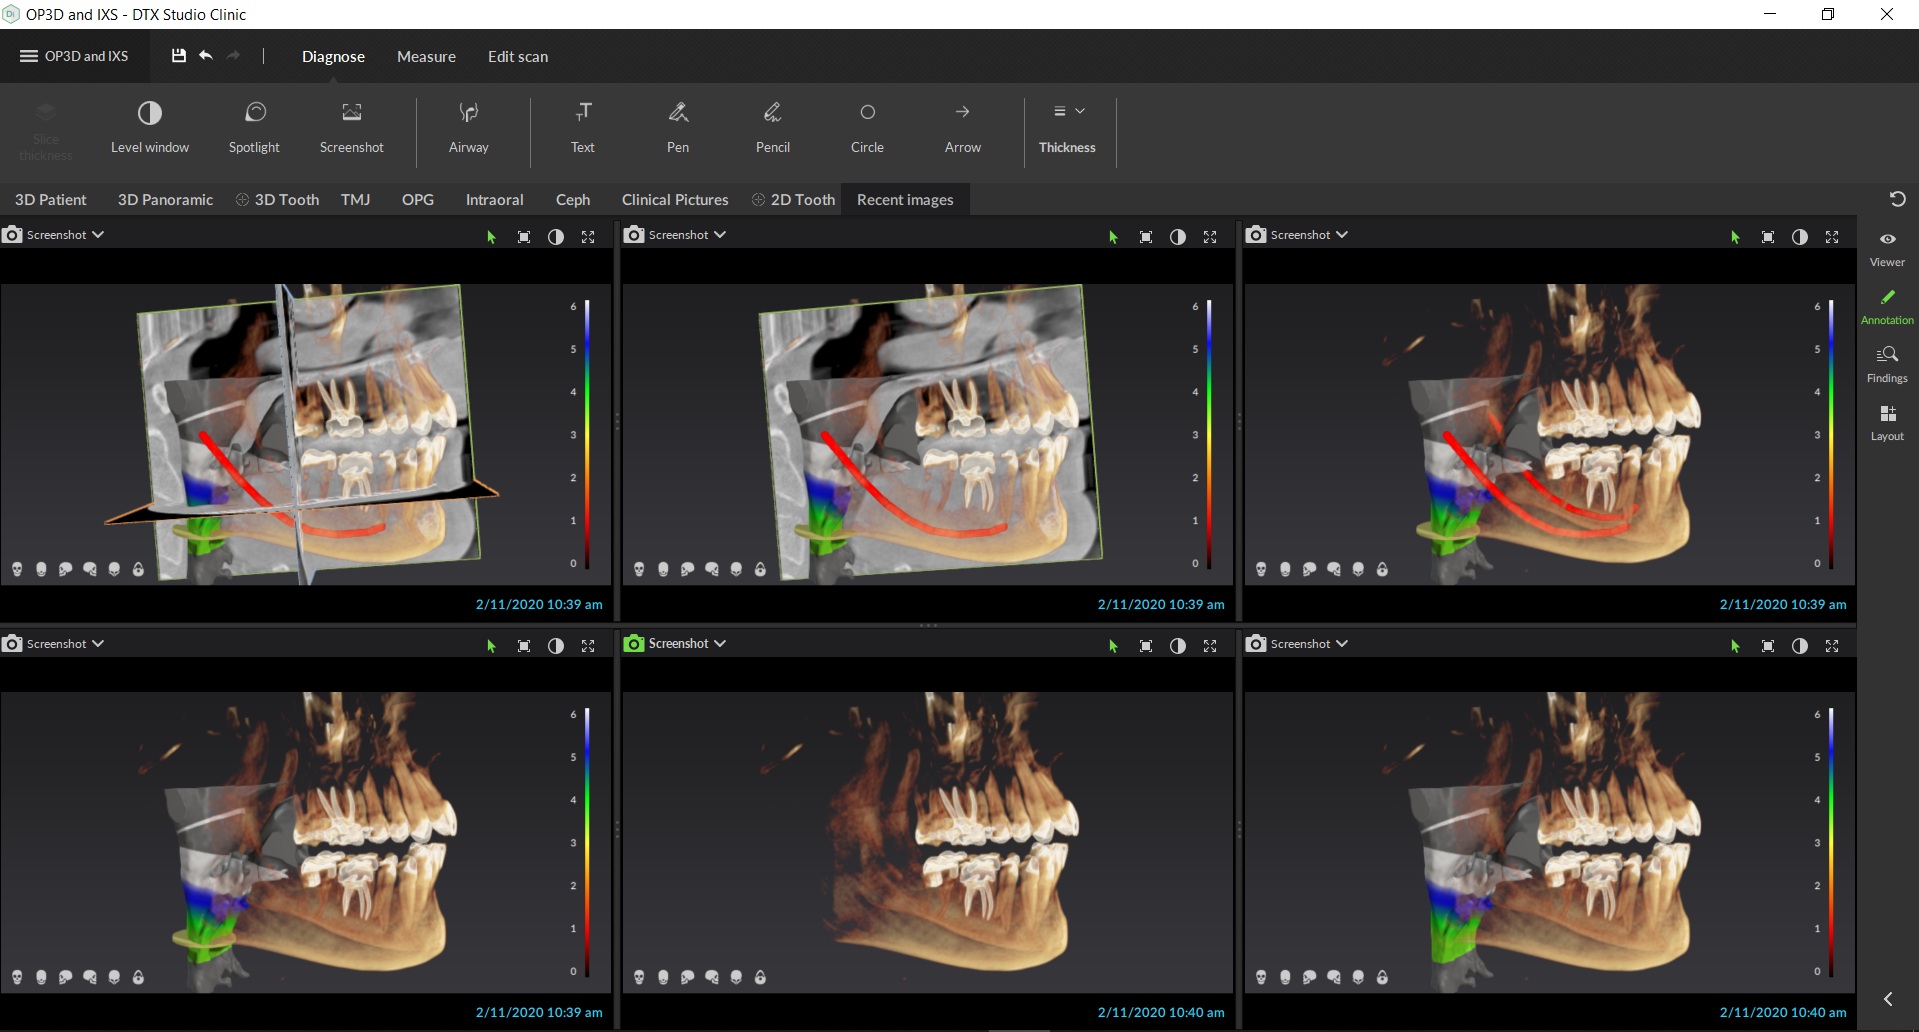Toggle contrast icon in top-left viewport
Screen dimensions: 1919x1032
coord(556,237)
